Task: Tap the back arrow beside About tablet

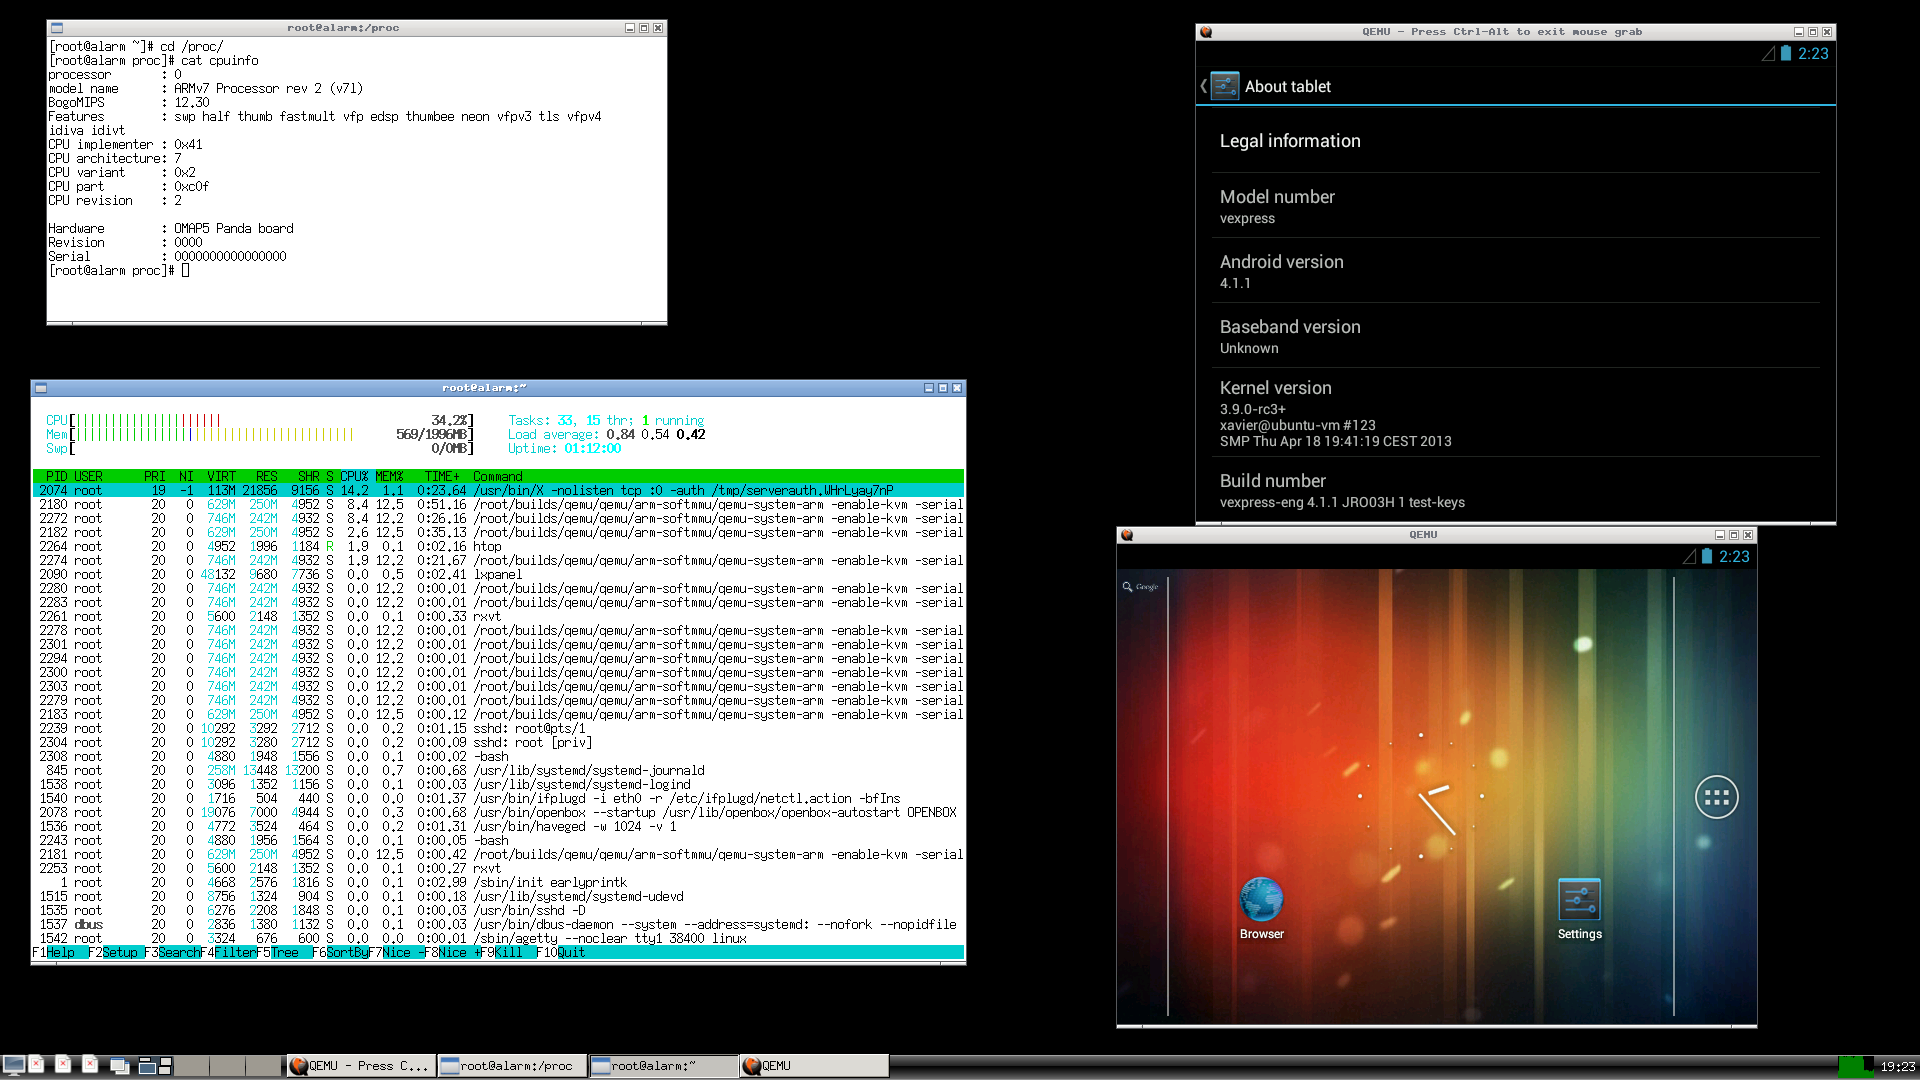Action: pos(1203,87)
